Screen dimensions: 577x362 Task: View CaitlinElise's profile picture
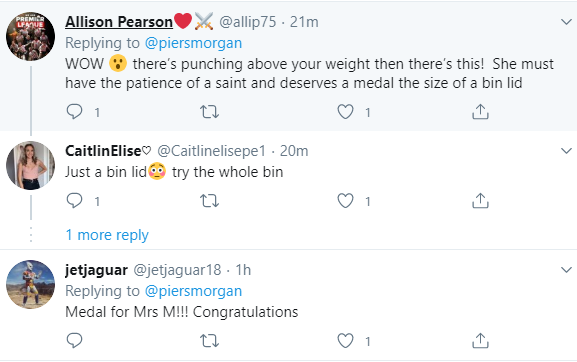[31, 165]
